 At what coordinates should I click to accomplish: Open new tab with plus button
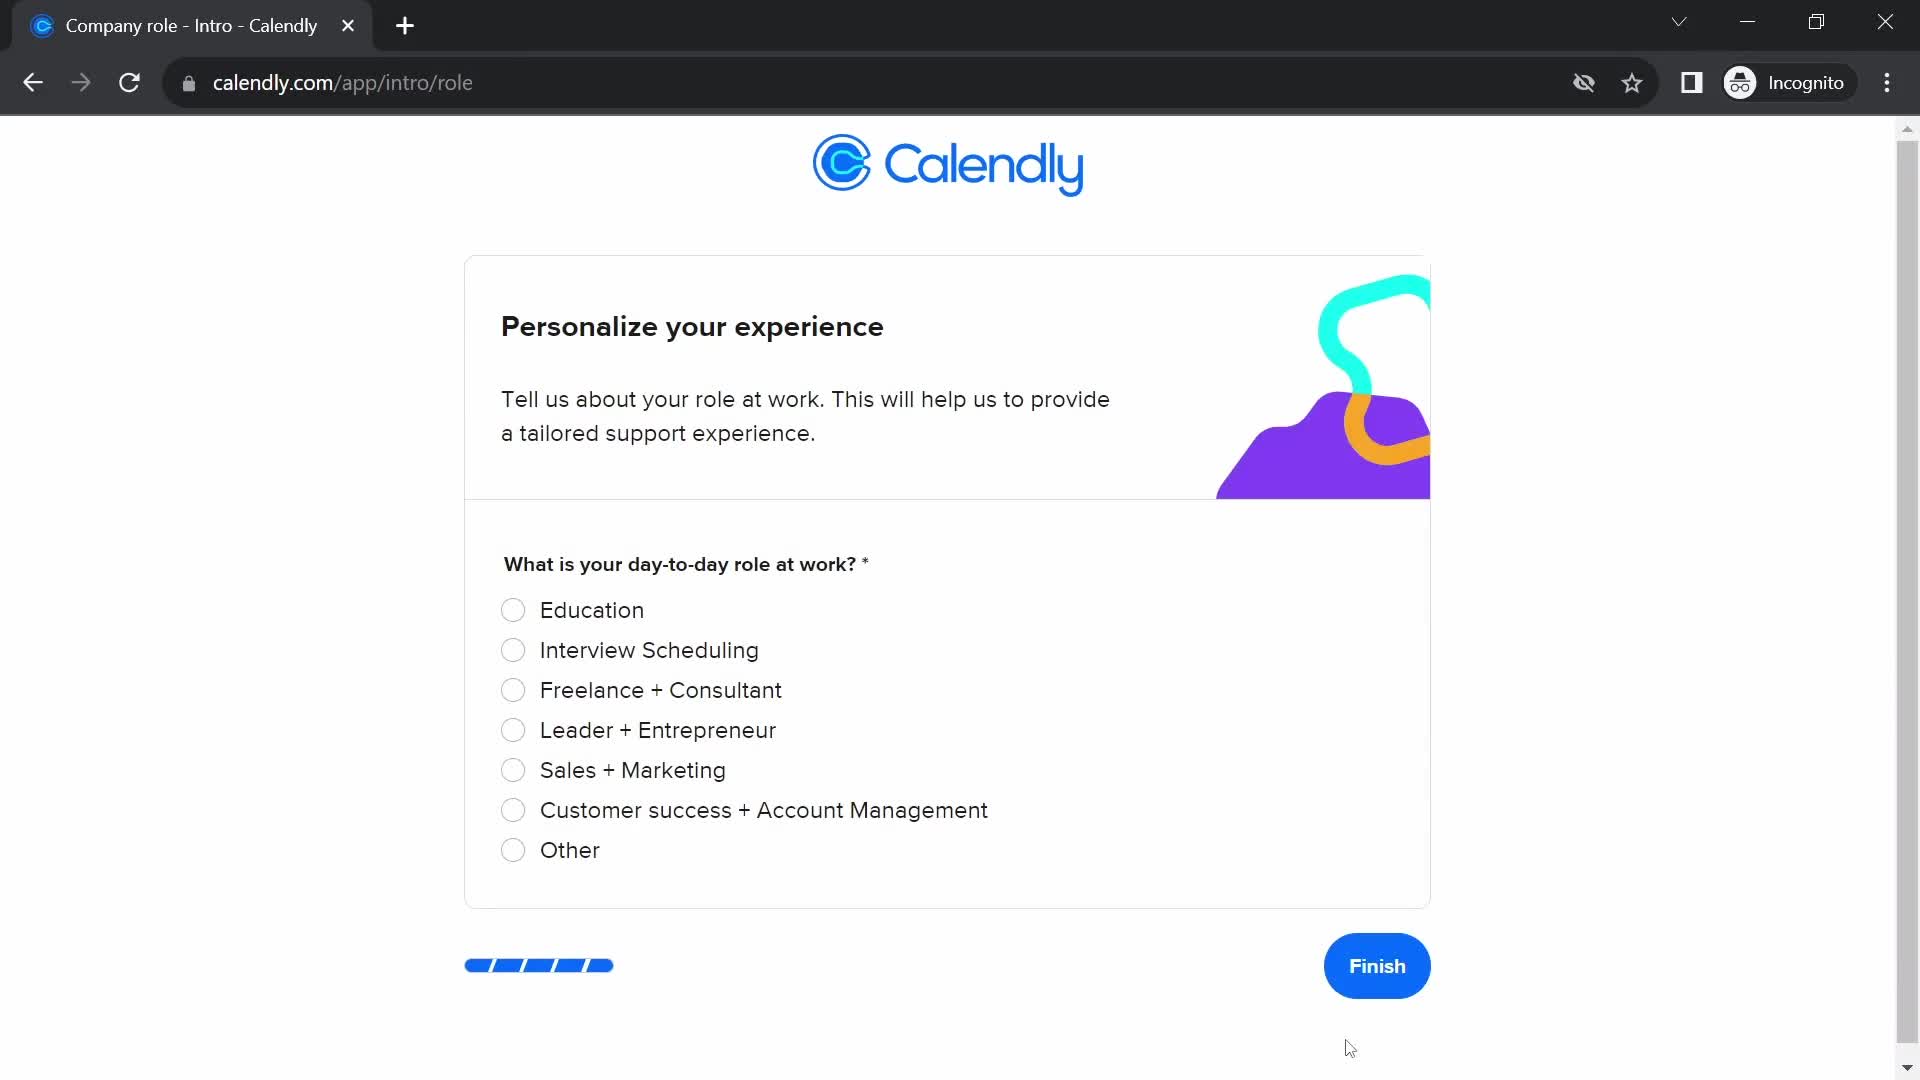point(405,26)
